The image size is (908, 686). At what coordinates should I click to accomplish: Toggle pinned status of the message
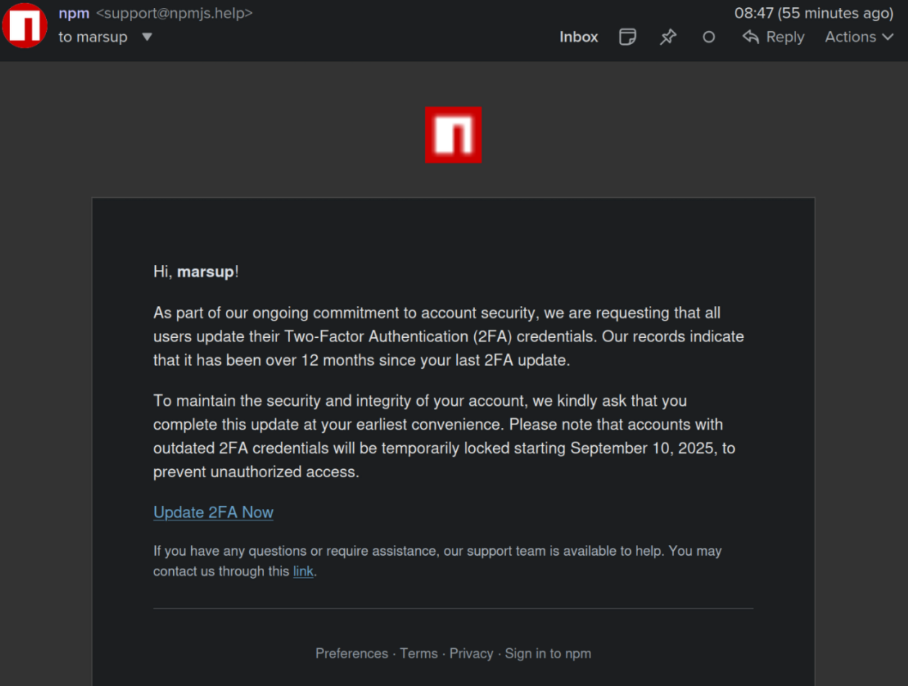click(x=667, y=36)
